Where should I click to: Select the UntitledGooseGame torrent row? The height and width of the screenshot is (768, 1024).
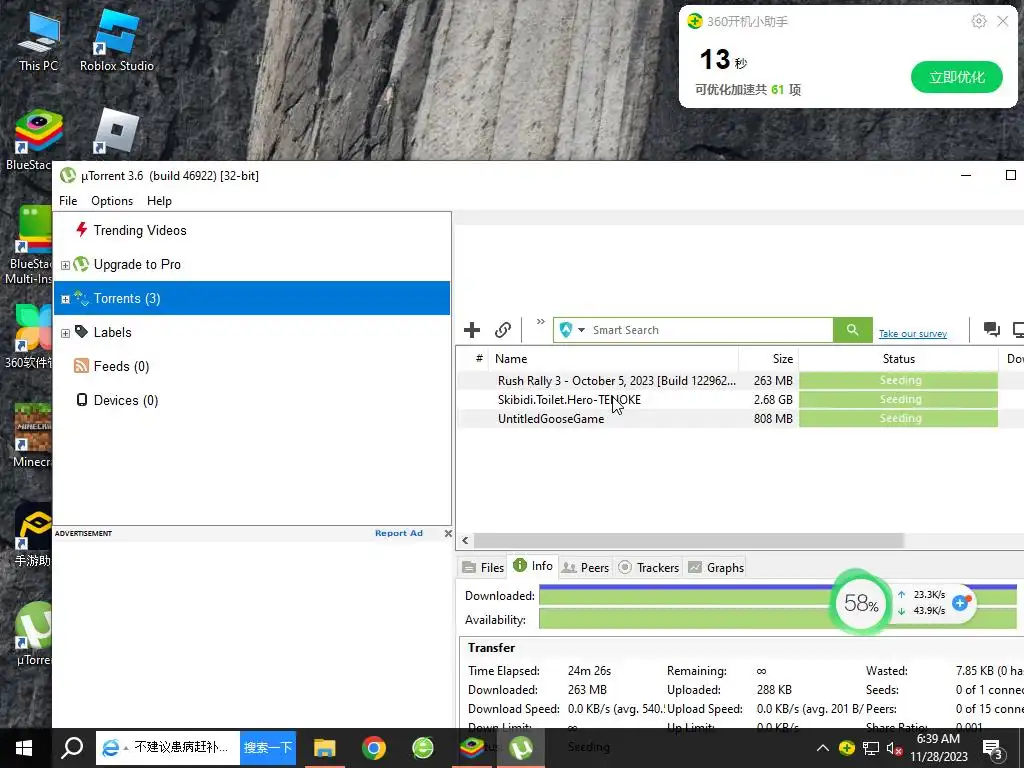click(x=551, y=419)
